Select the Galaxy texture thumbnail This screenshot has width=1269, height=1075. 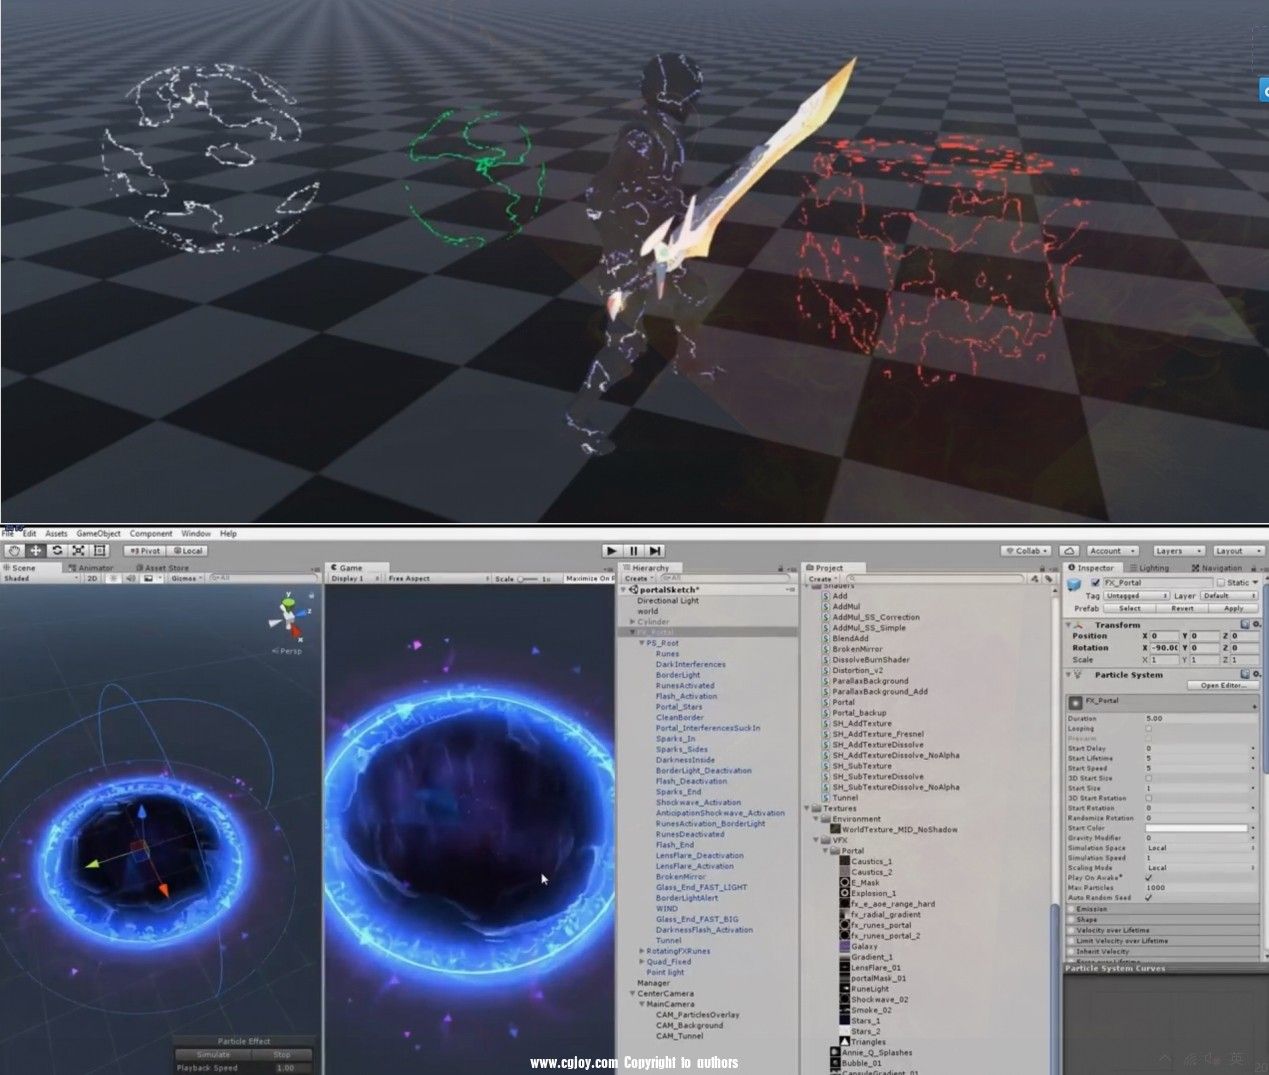[845, 946]
